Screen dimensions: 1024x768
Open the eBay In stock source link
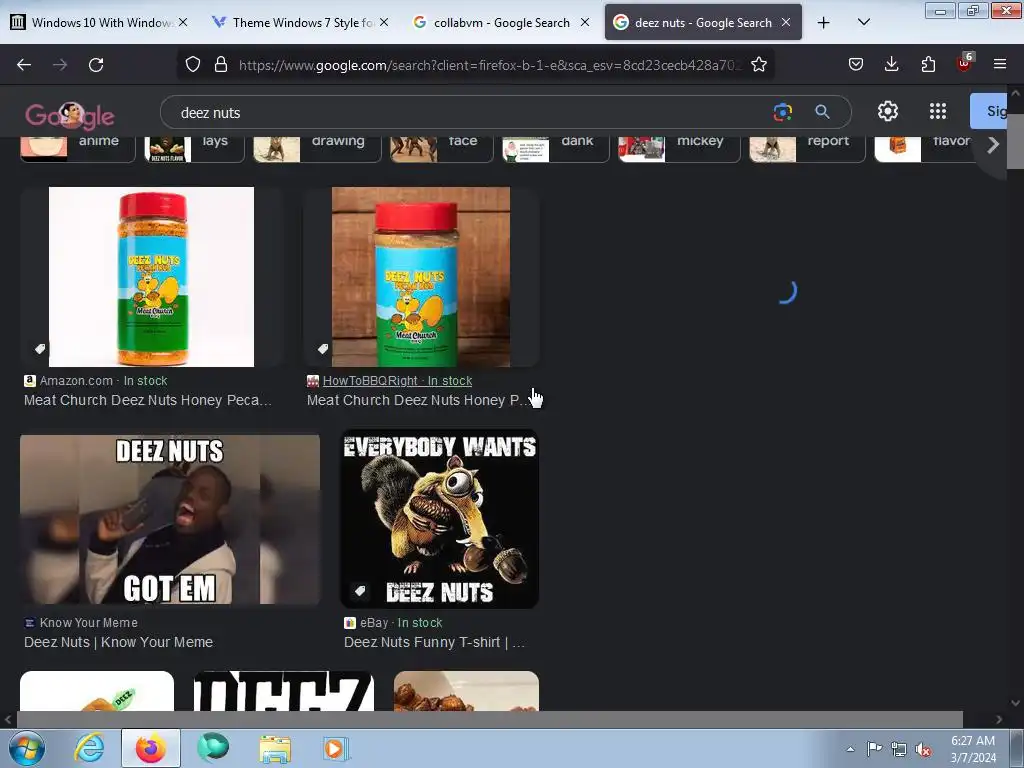pyautogui.click(x=401, y=623)
